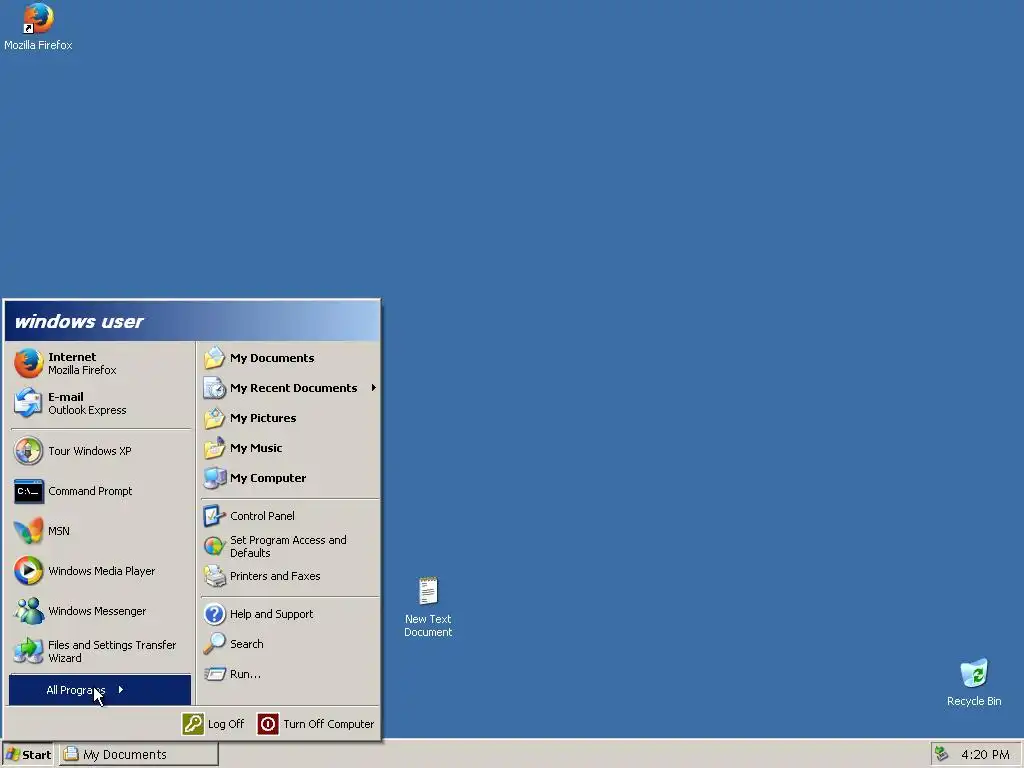Click Tour Windows XP icon
The width and height of the screenshot is (1024, 768).
[29, 451]
